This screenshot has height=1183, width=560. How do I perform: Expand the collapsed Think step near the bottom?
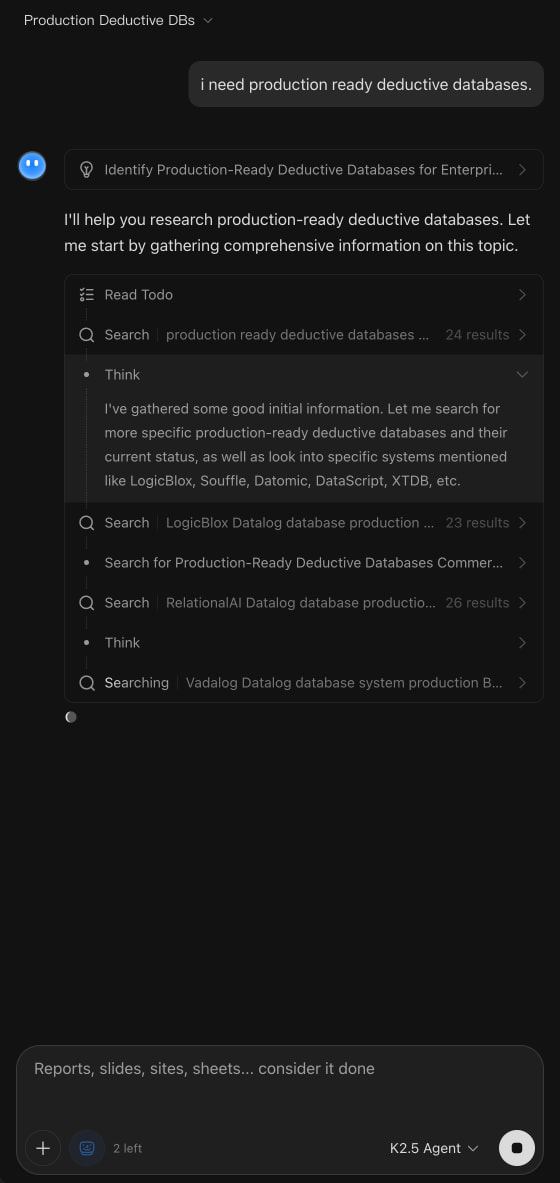tap(304, 643)
